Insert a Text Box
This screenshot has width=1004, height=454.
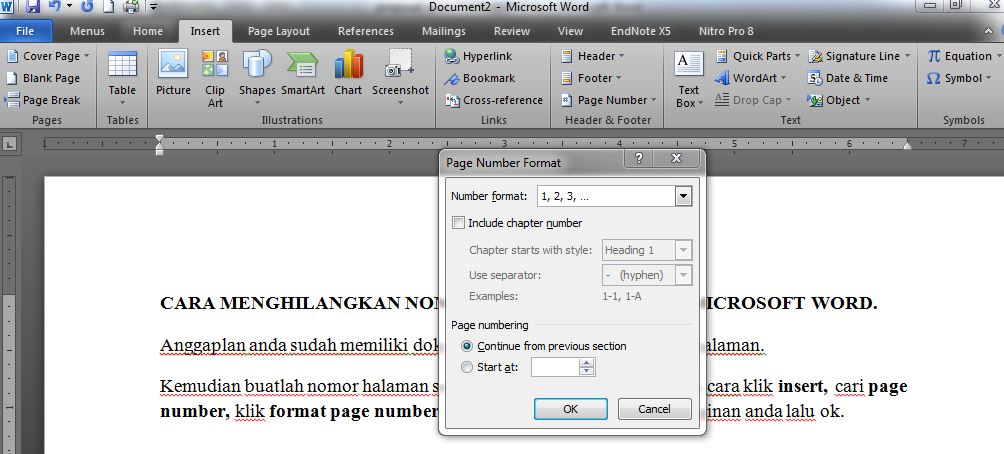[689, 79]
